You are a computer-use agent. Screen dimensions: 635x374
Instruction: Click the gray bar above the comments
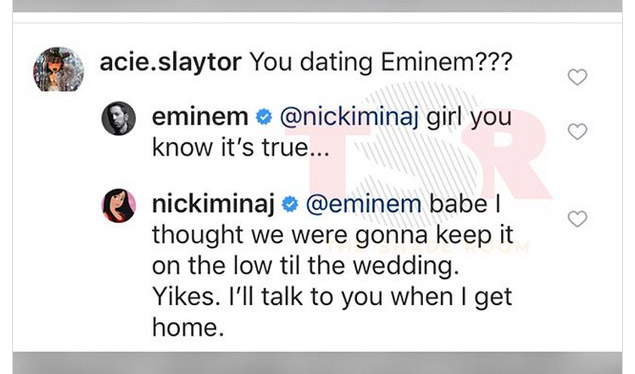[318, 6]
